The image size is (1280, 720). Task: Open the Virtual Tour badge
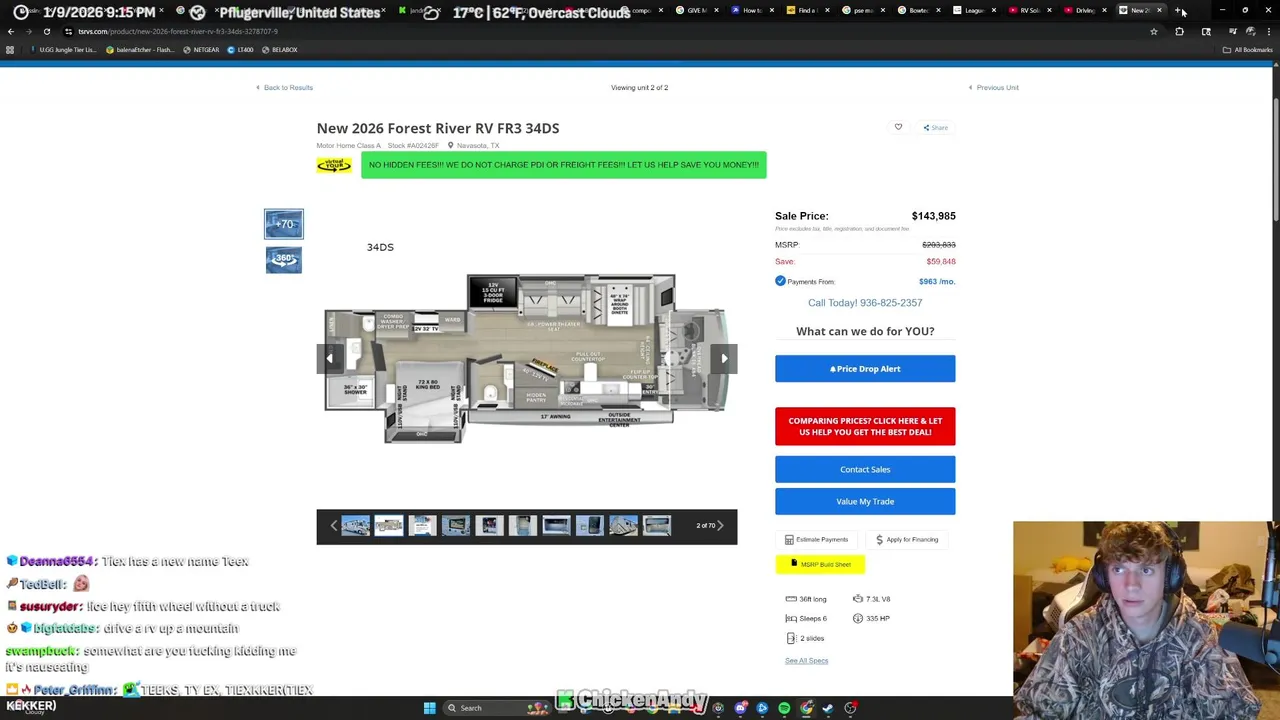click(x=334, y=165)
